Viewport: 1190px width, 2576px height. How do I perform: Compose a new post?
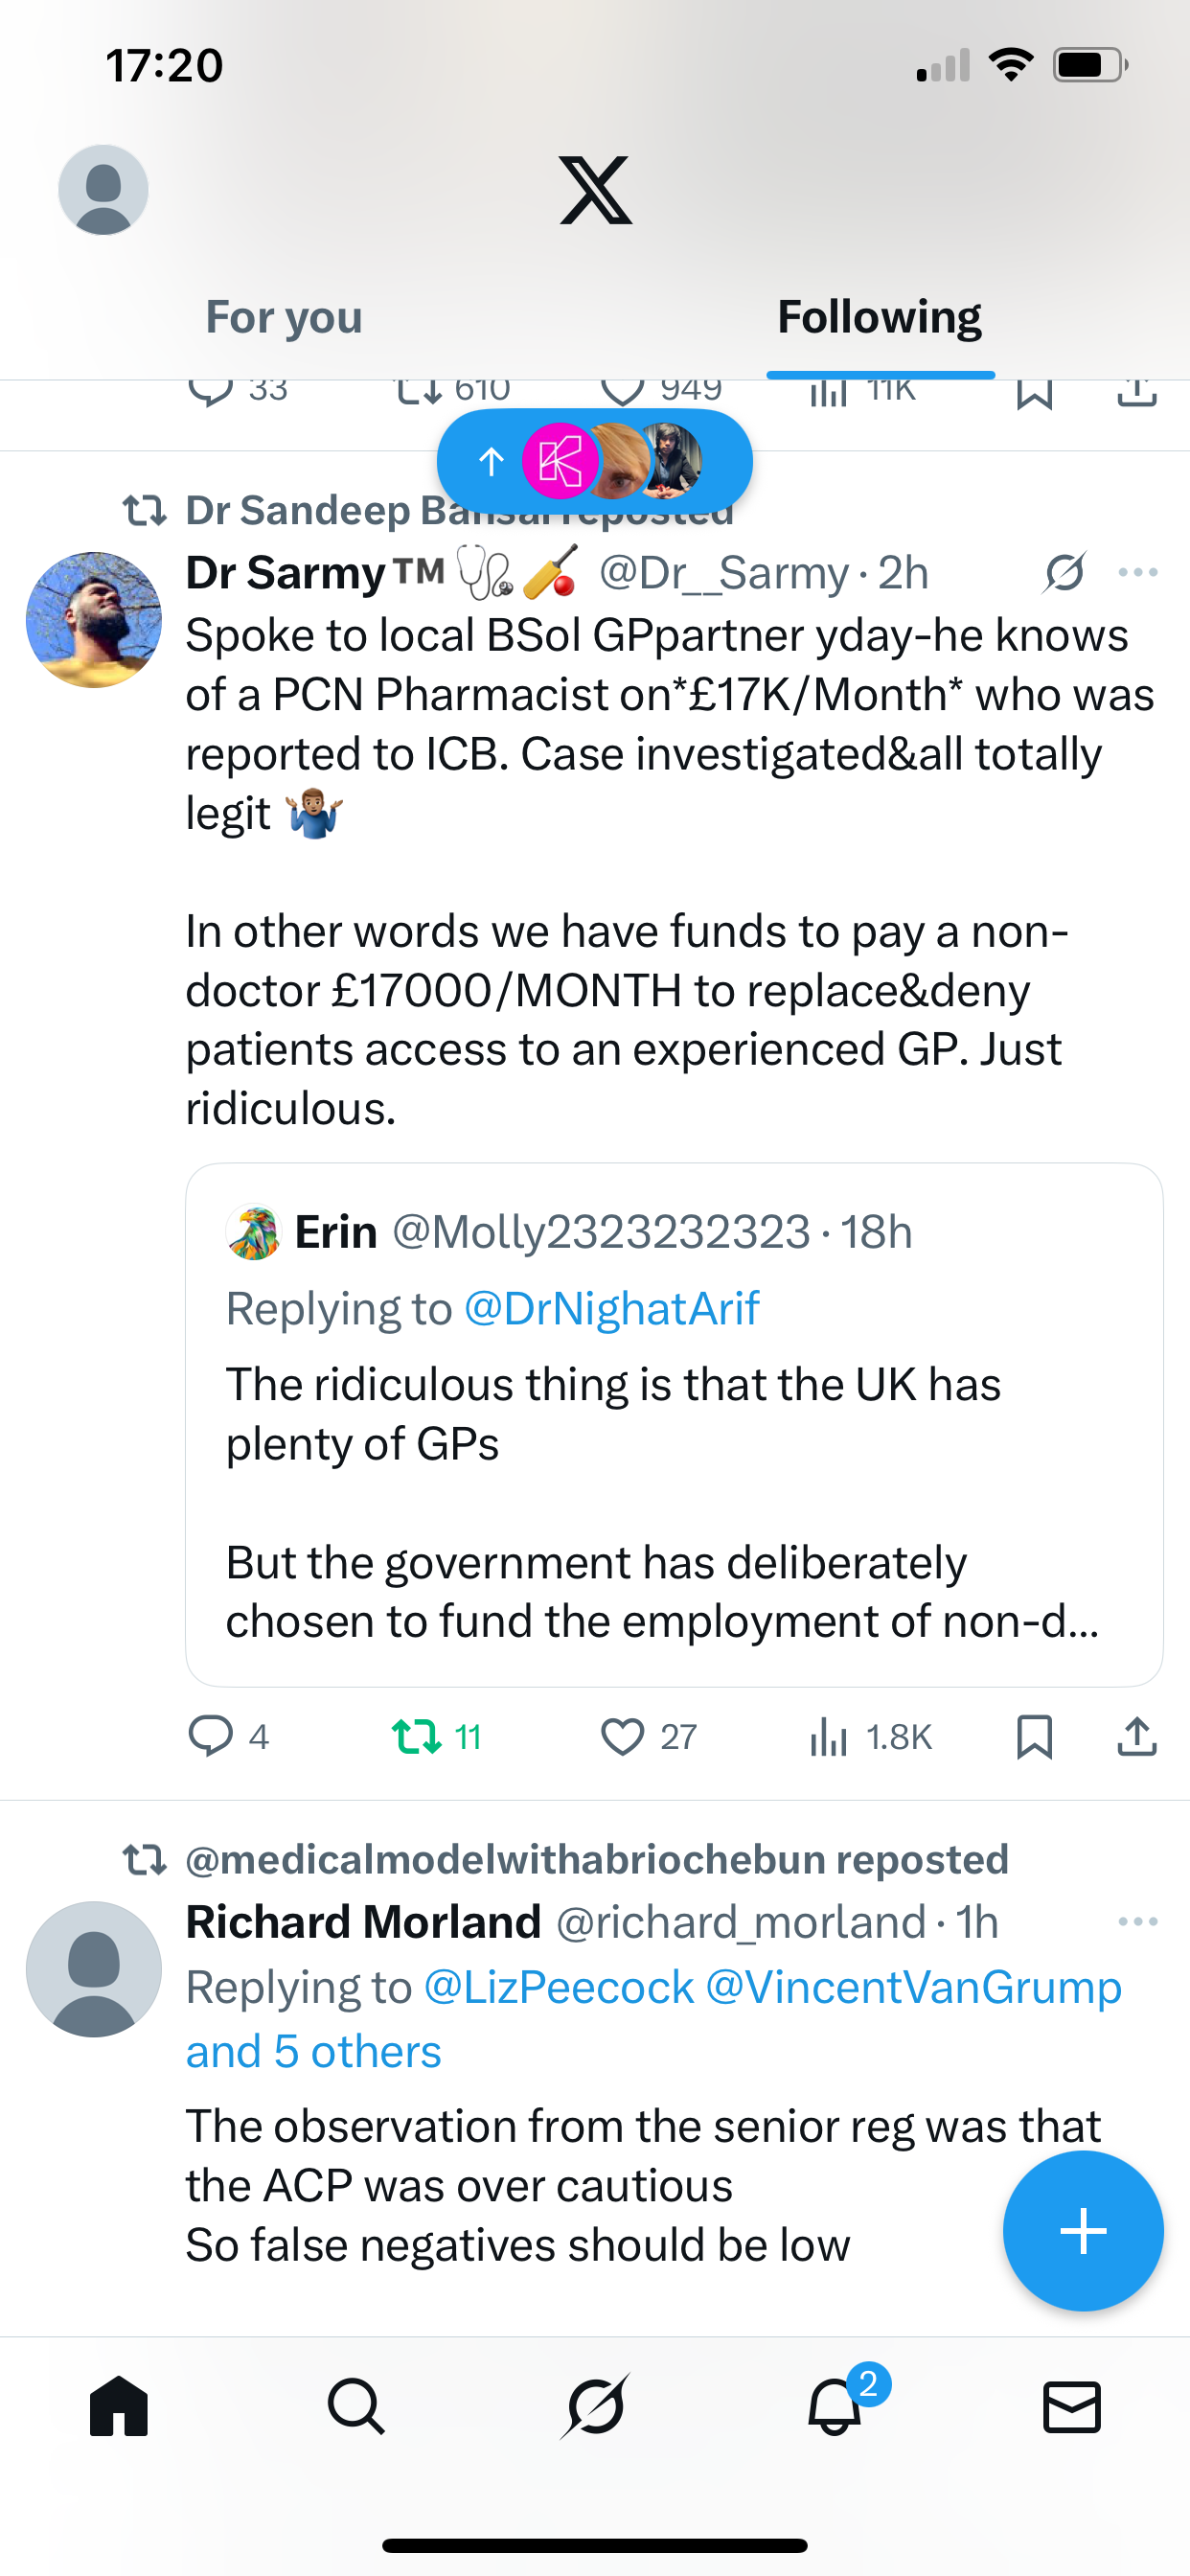coord(1083,2231)
